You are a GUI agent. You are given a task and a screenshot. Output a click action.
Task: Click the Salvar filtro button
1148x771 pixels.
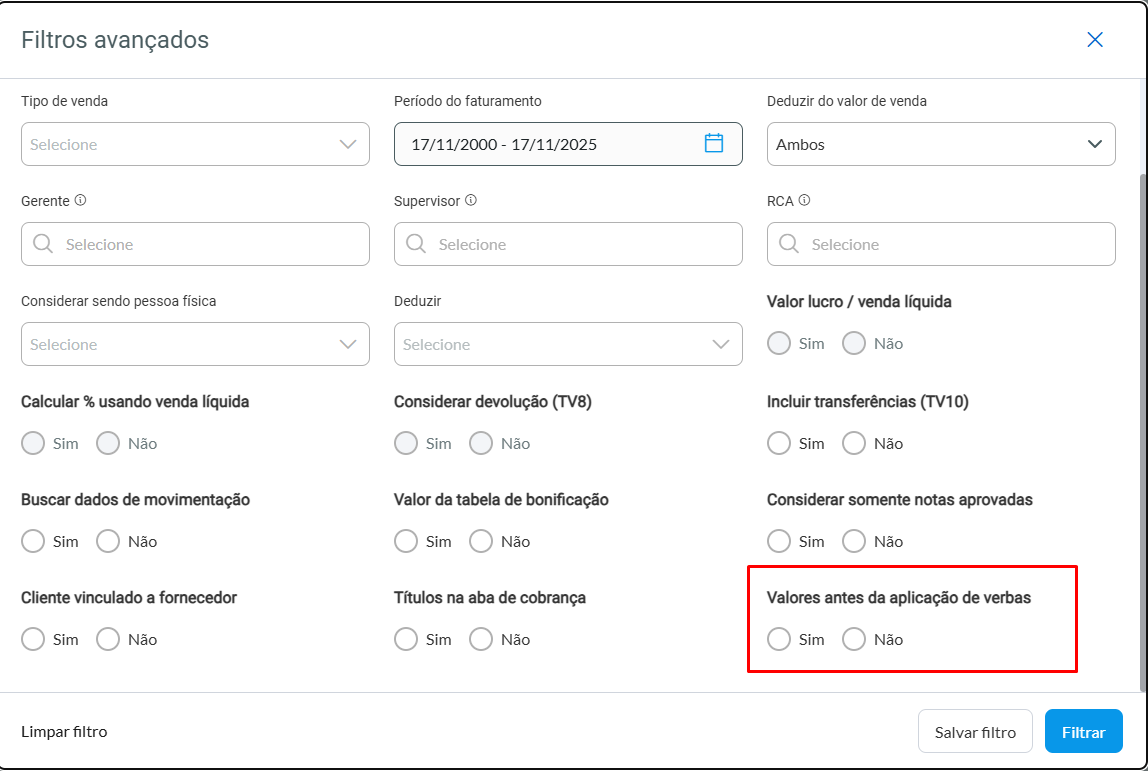pyautogui.click(x=975, y=732)
